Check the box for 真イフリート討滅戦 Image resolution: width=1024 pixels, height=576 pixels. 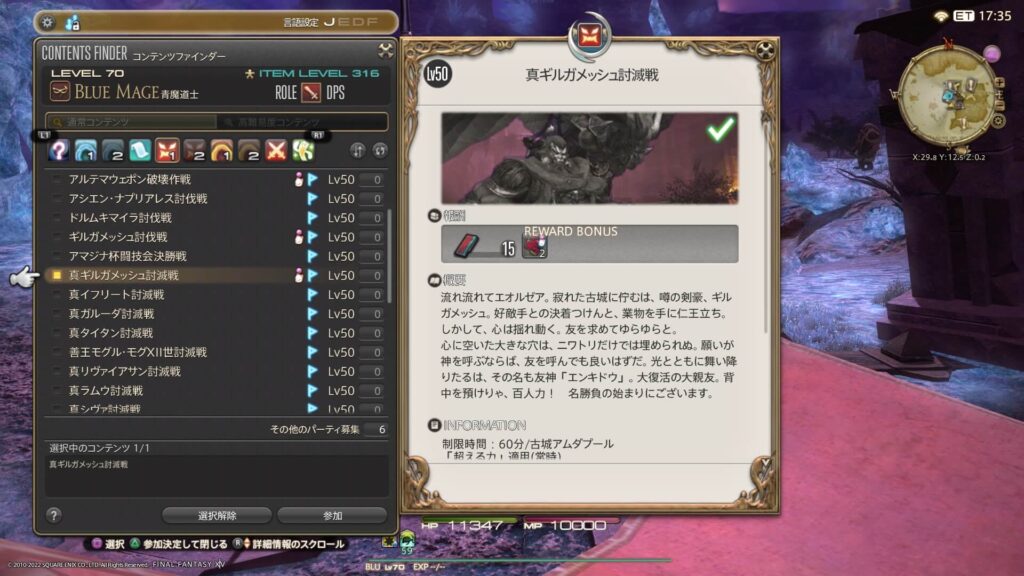pos(57,295)
